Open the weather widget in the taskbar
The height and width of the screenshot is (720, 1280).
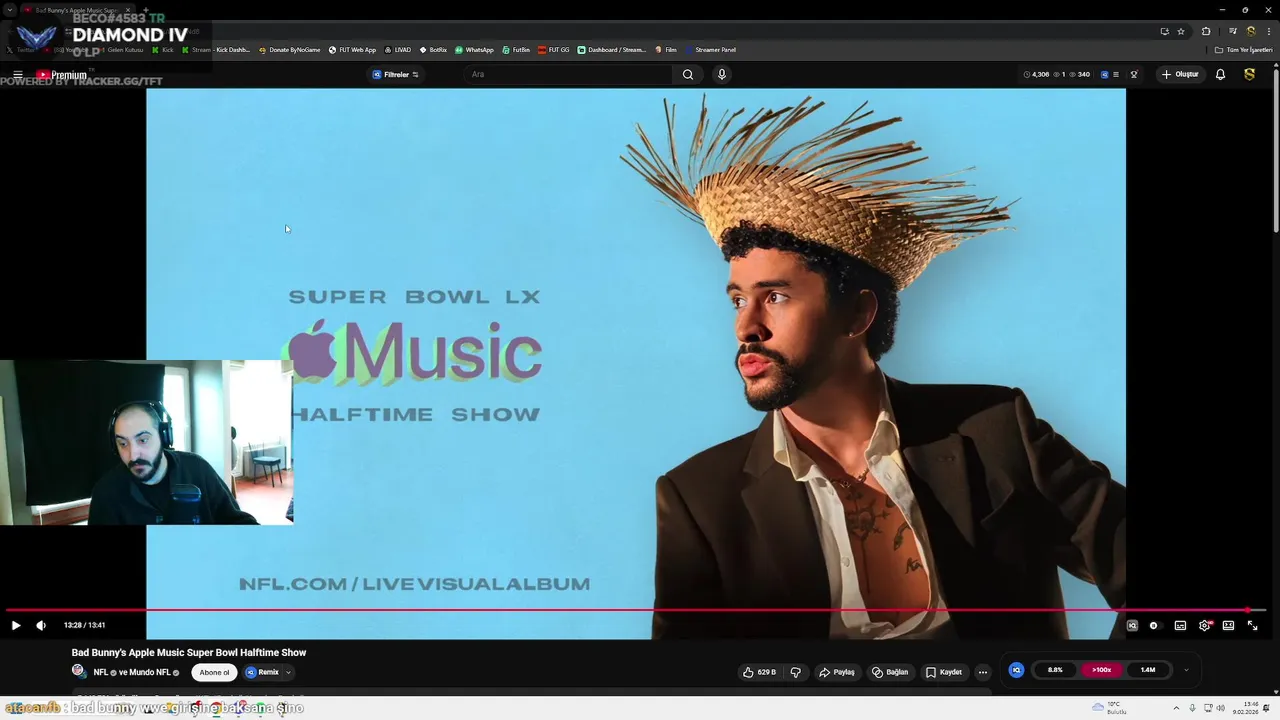click(1110, 707)
